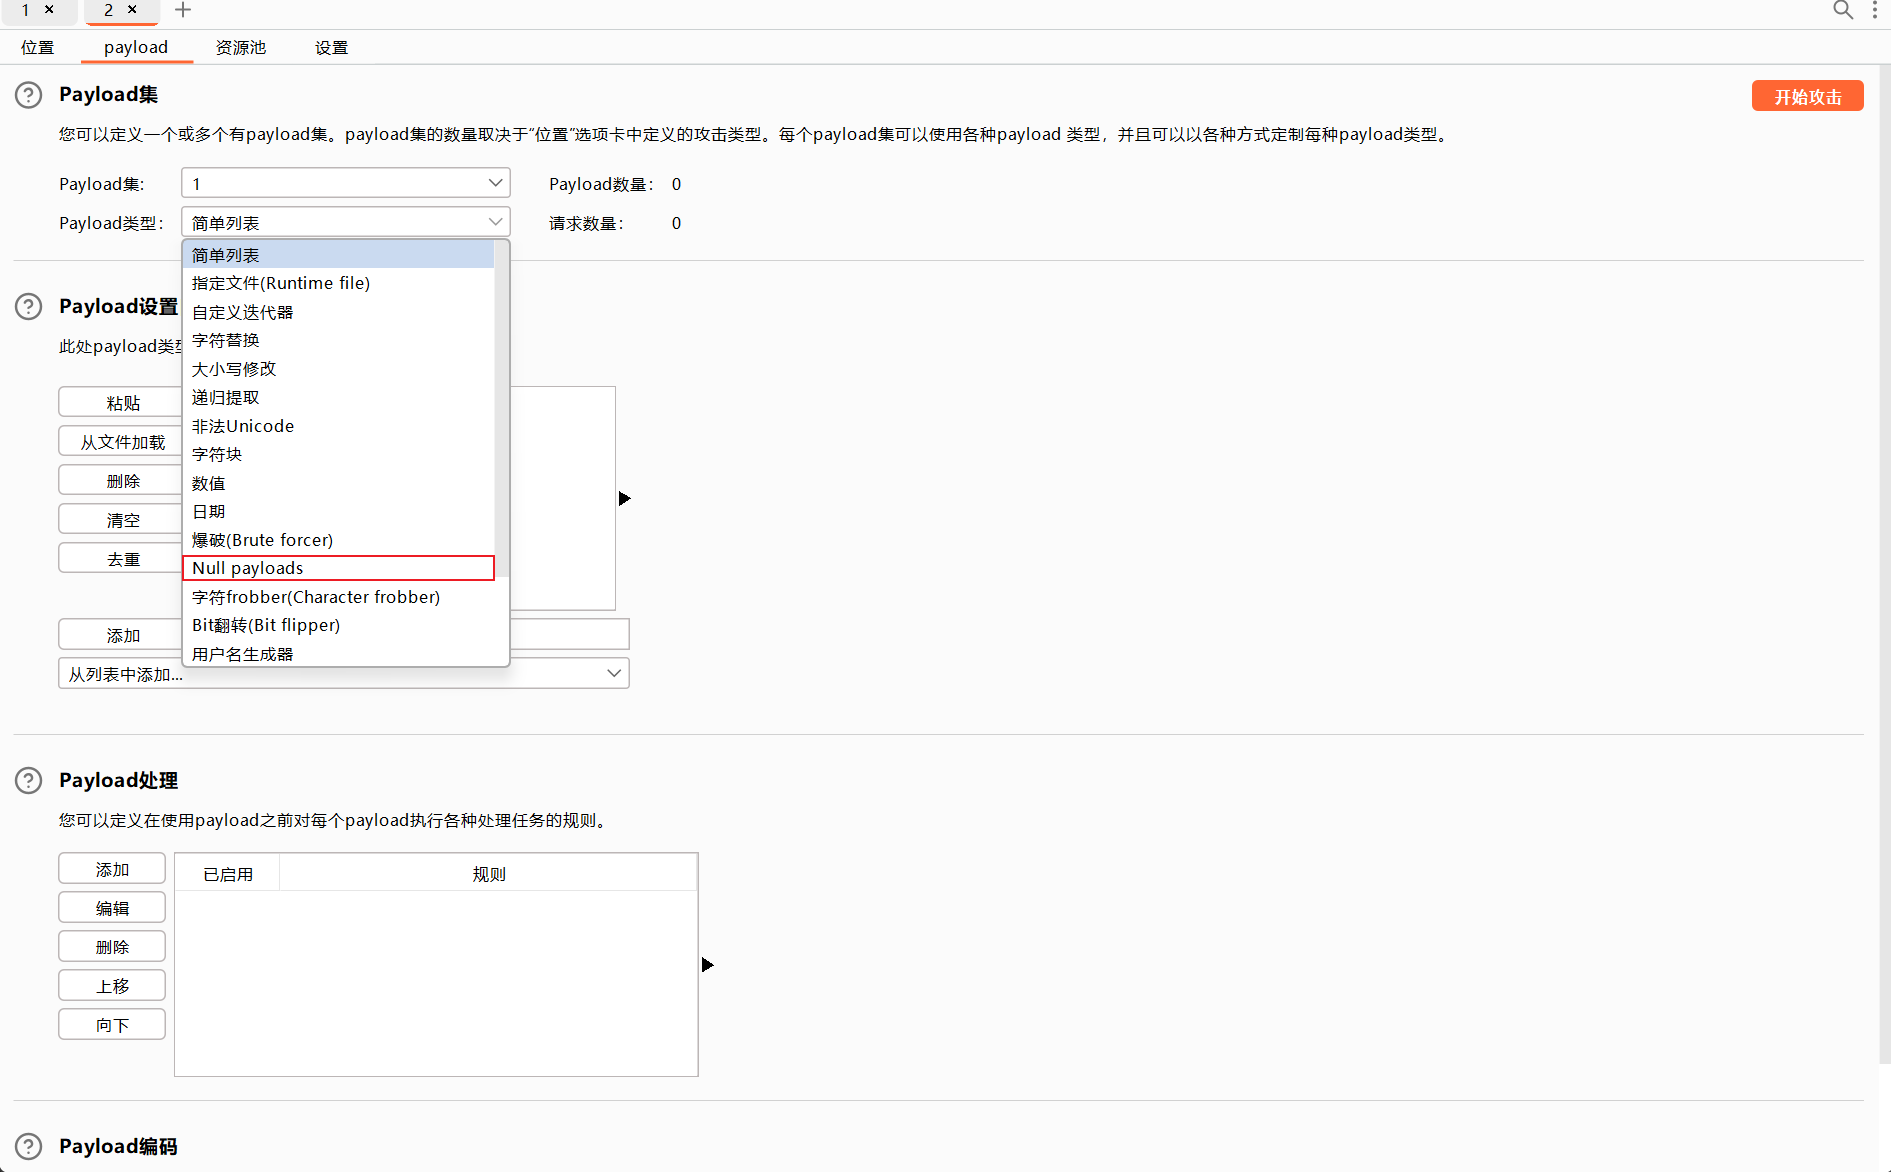Open the payload tab

click(136, 48)
